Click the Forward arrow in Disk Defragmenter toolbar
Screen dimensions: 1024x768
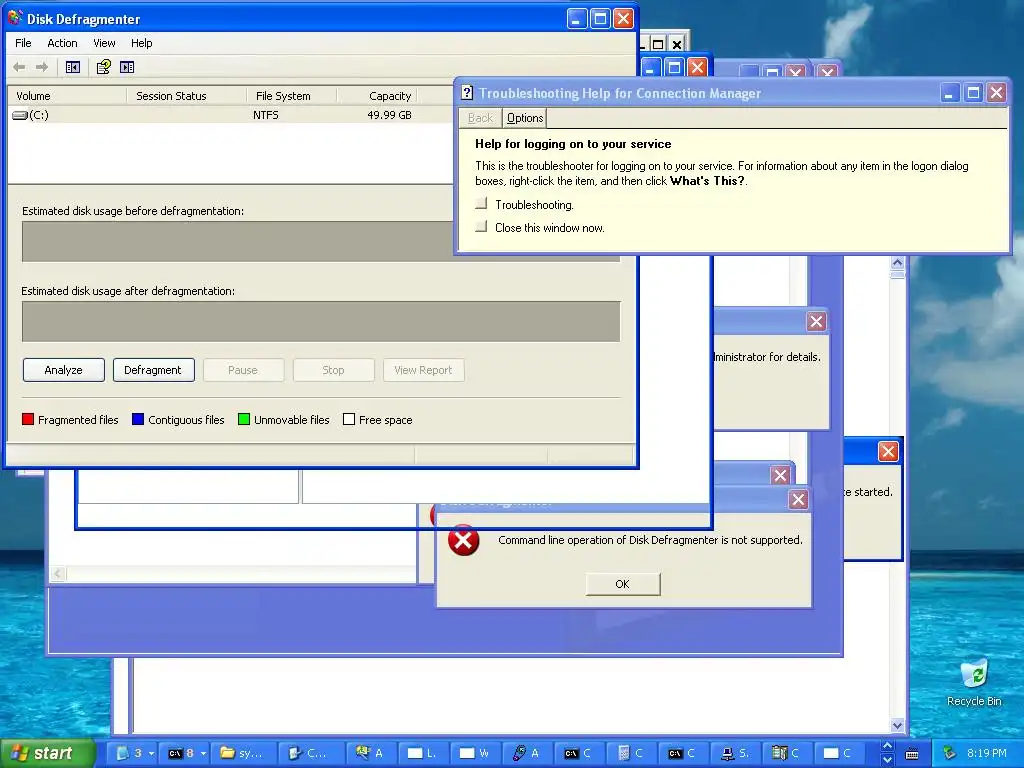coord(42,67)
